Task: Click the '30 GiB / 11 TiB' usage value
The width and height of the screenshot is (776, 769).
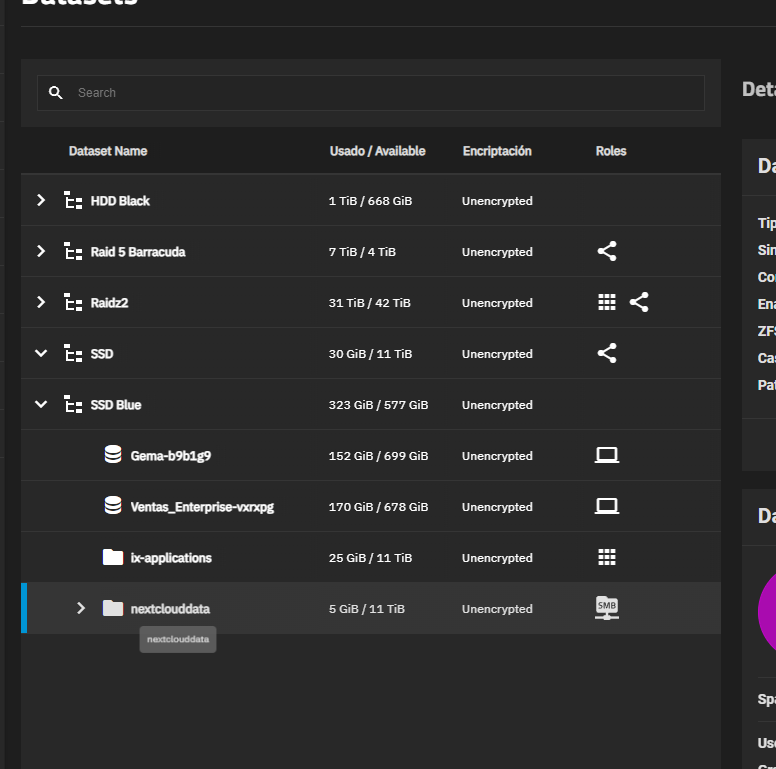Action: click(371, 354)
